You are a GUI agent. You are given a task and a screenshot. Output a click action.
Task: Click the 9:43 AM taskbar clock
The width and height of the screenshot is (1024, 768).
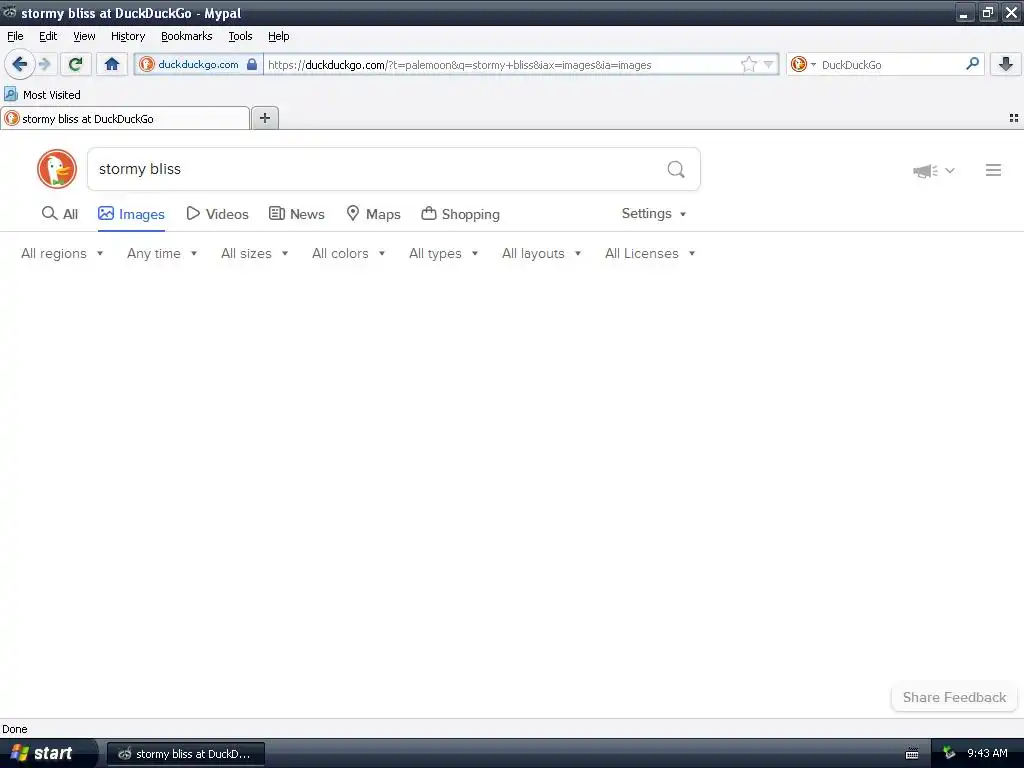[987, 753]
